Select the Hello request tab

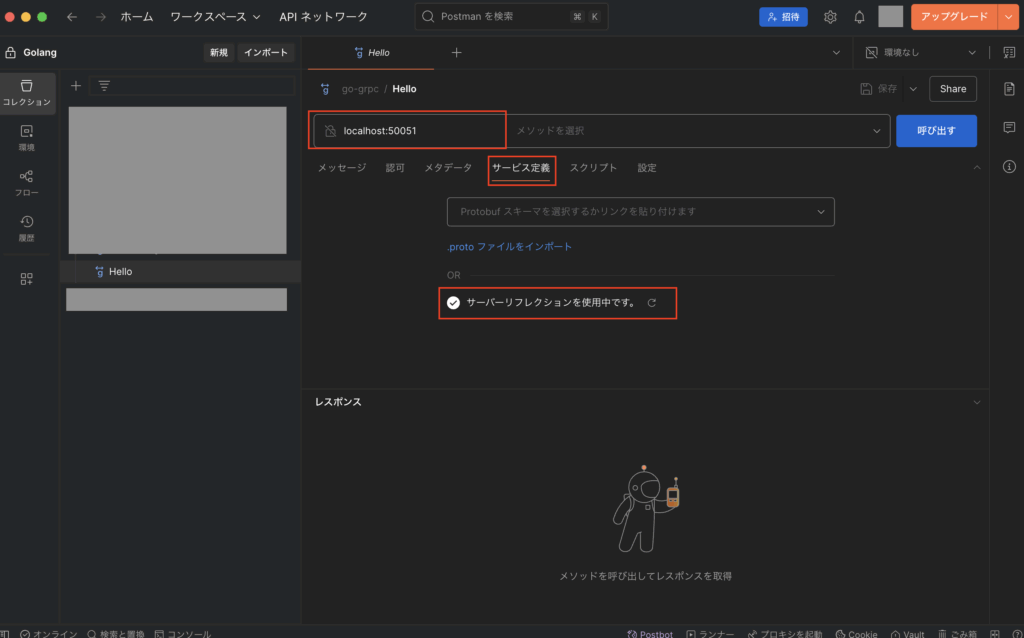371,52
